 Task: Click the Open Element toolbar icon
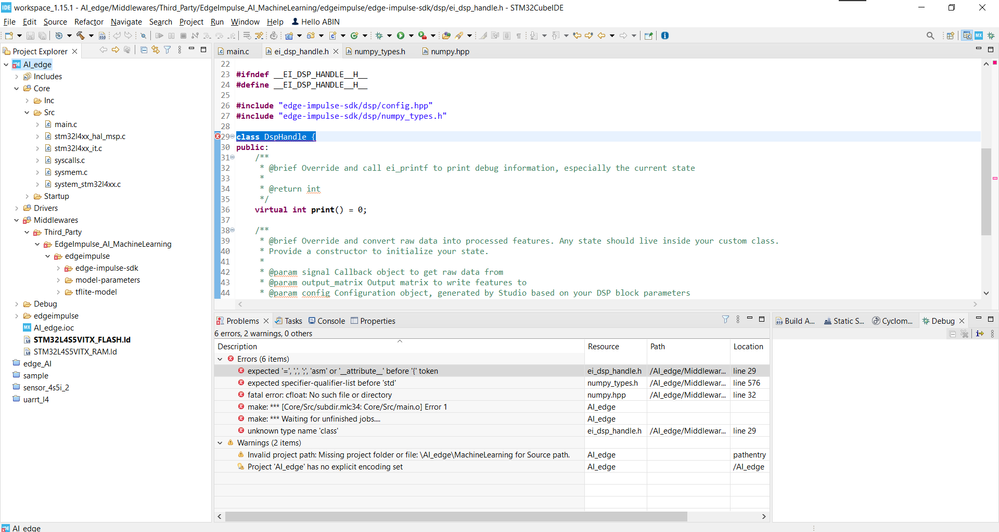[x=446, y=36]
